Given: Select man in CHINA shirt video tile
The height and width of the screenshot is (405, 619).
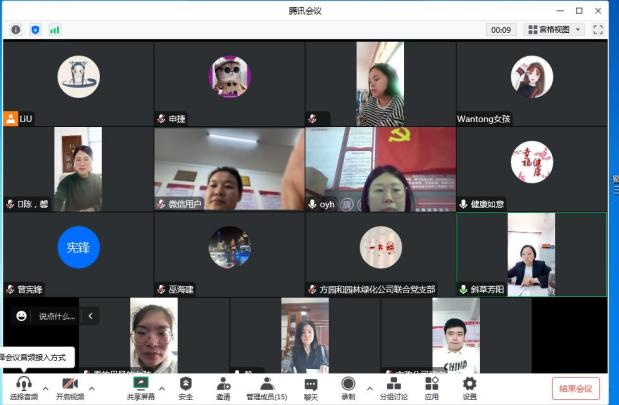Looking at the screenshot, I should (456, 335).
